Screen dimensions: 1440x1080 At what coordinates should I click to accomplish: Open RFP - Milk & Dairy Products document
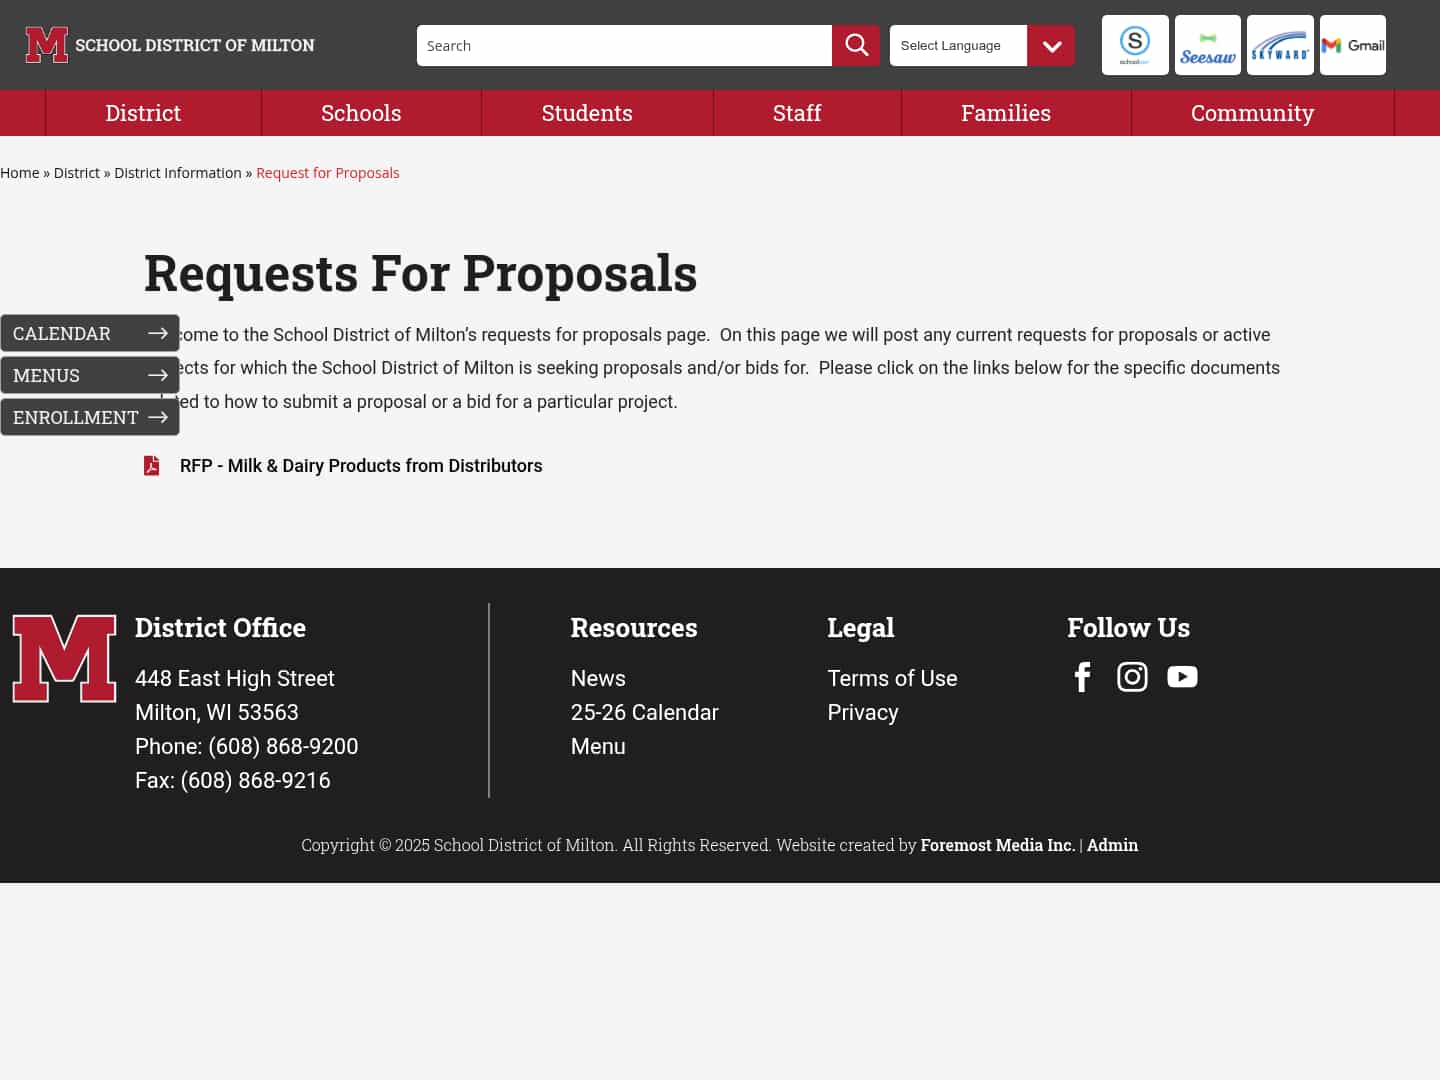361,465
